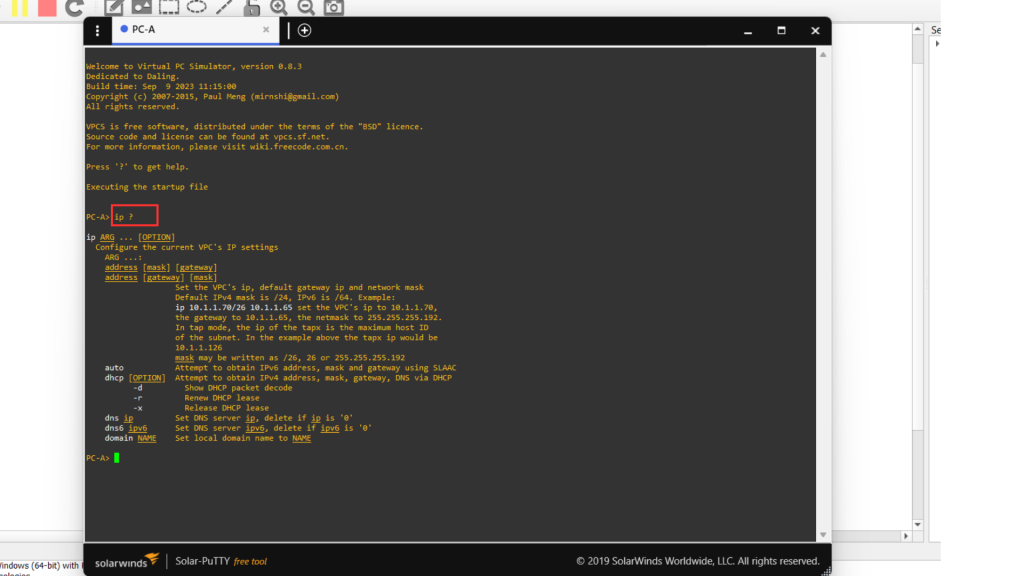Image resolution: width=1024 pixels, height=576 pixels.
Task: Take a screenshot with the camera icon
Action: click(334, 6)
